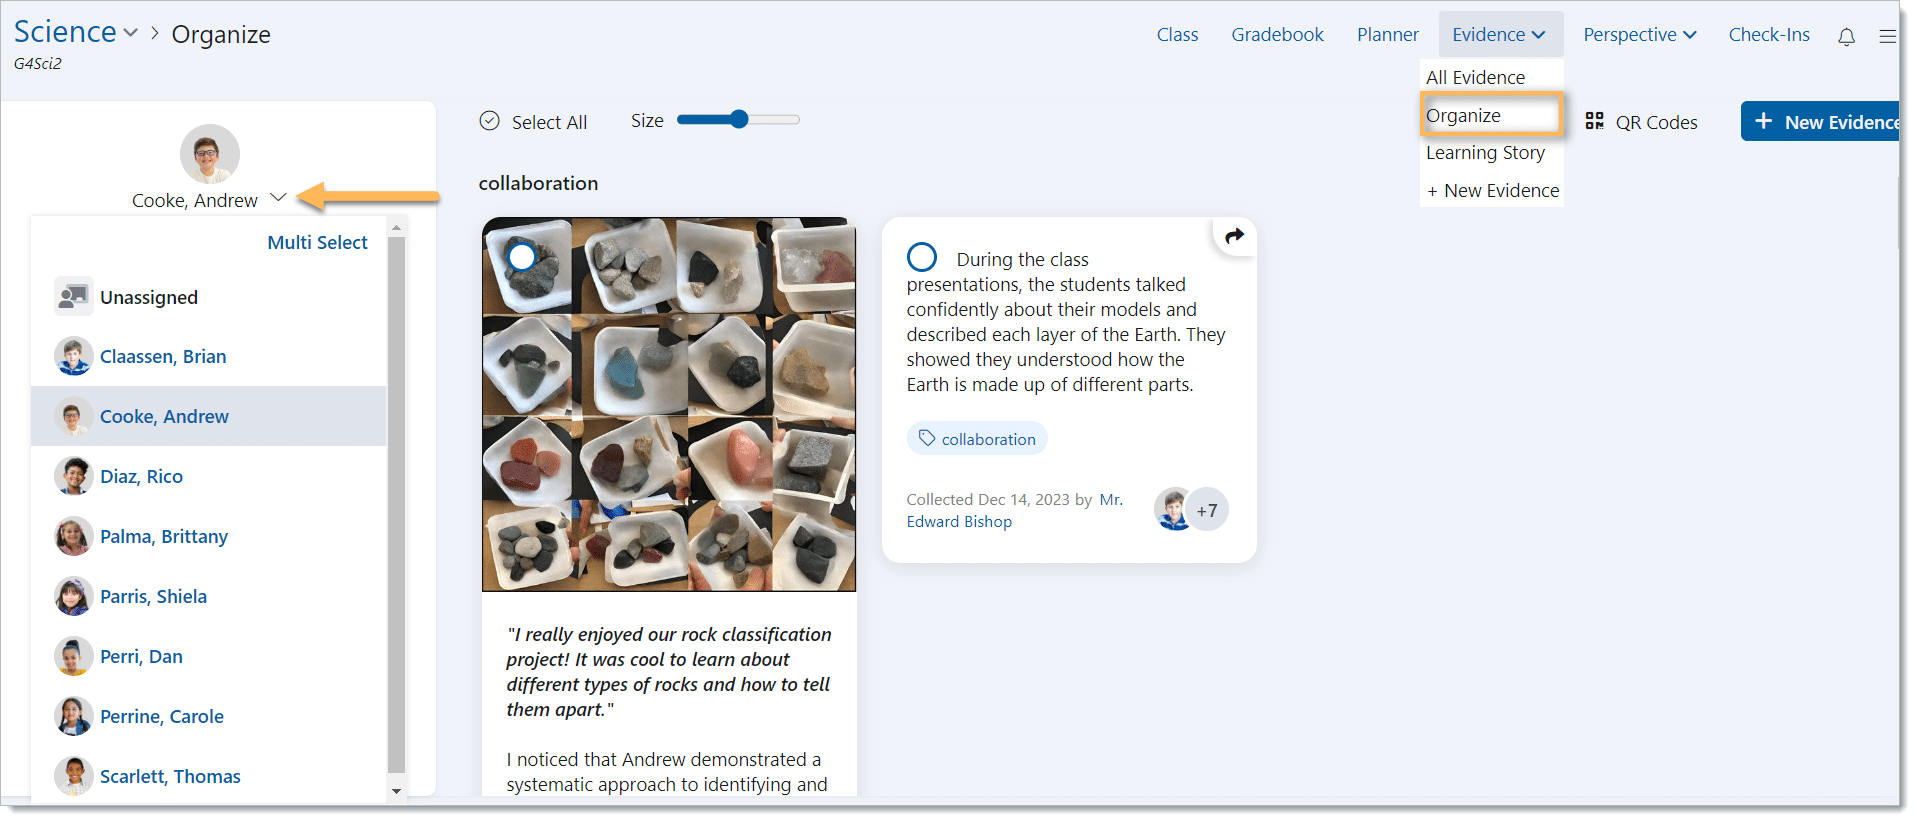Toggle the Select All check circle

pos(489,121)
